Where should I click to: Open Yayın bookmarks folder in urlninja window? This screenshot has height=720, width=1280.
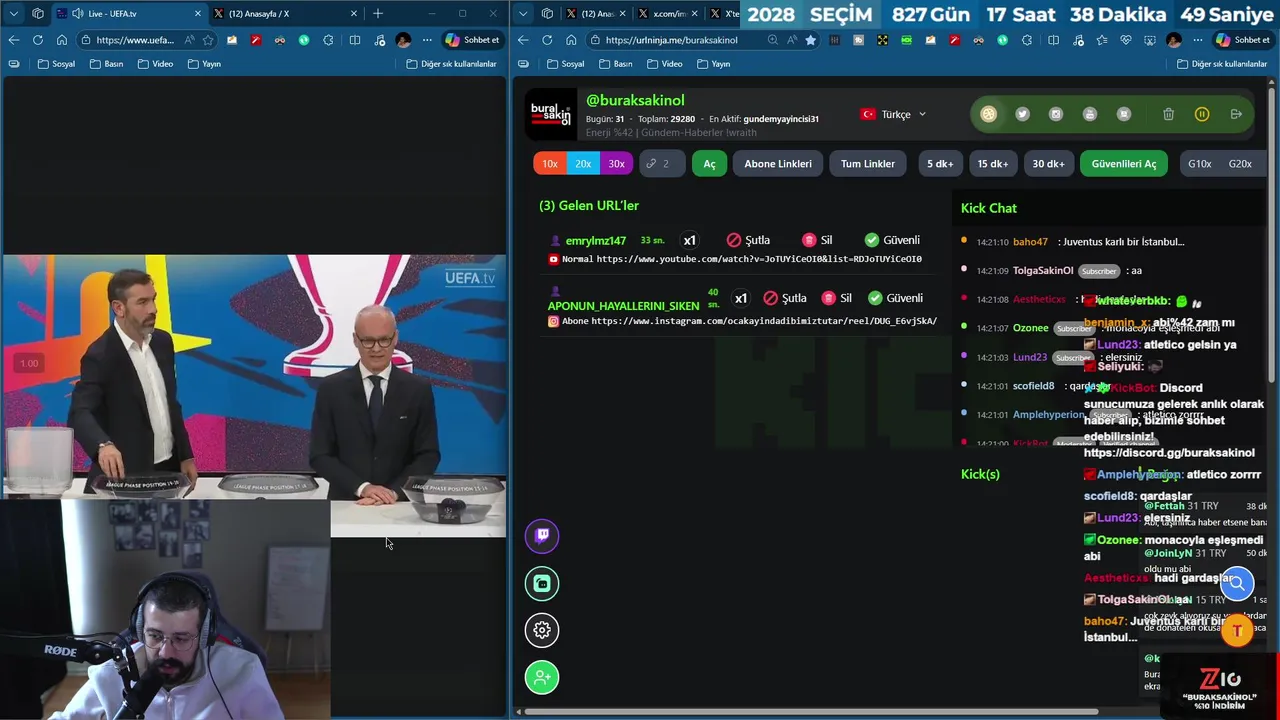point(713,64)
